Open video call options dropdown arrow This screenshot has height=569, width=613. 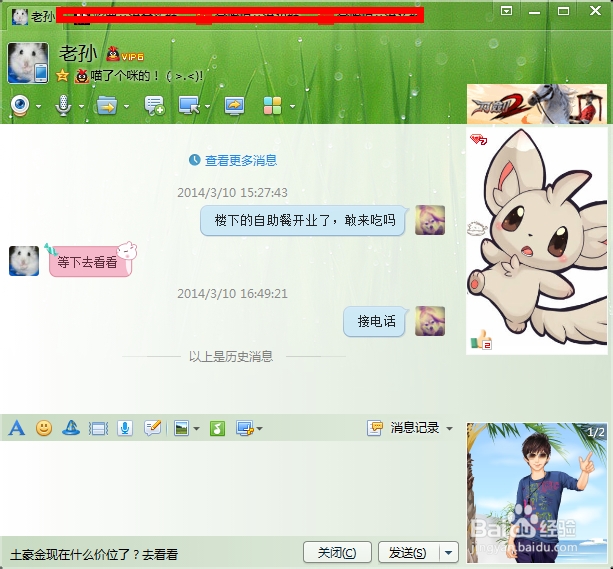click(x=38, y=106)
